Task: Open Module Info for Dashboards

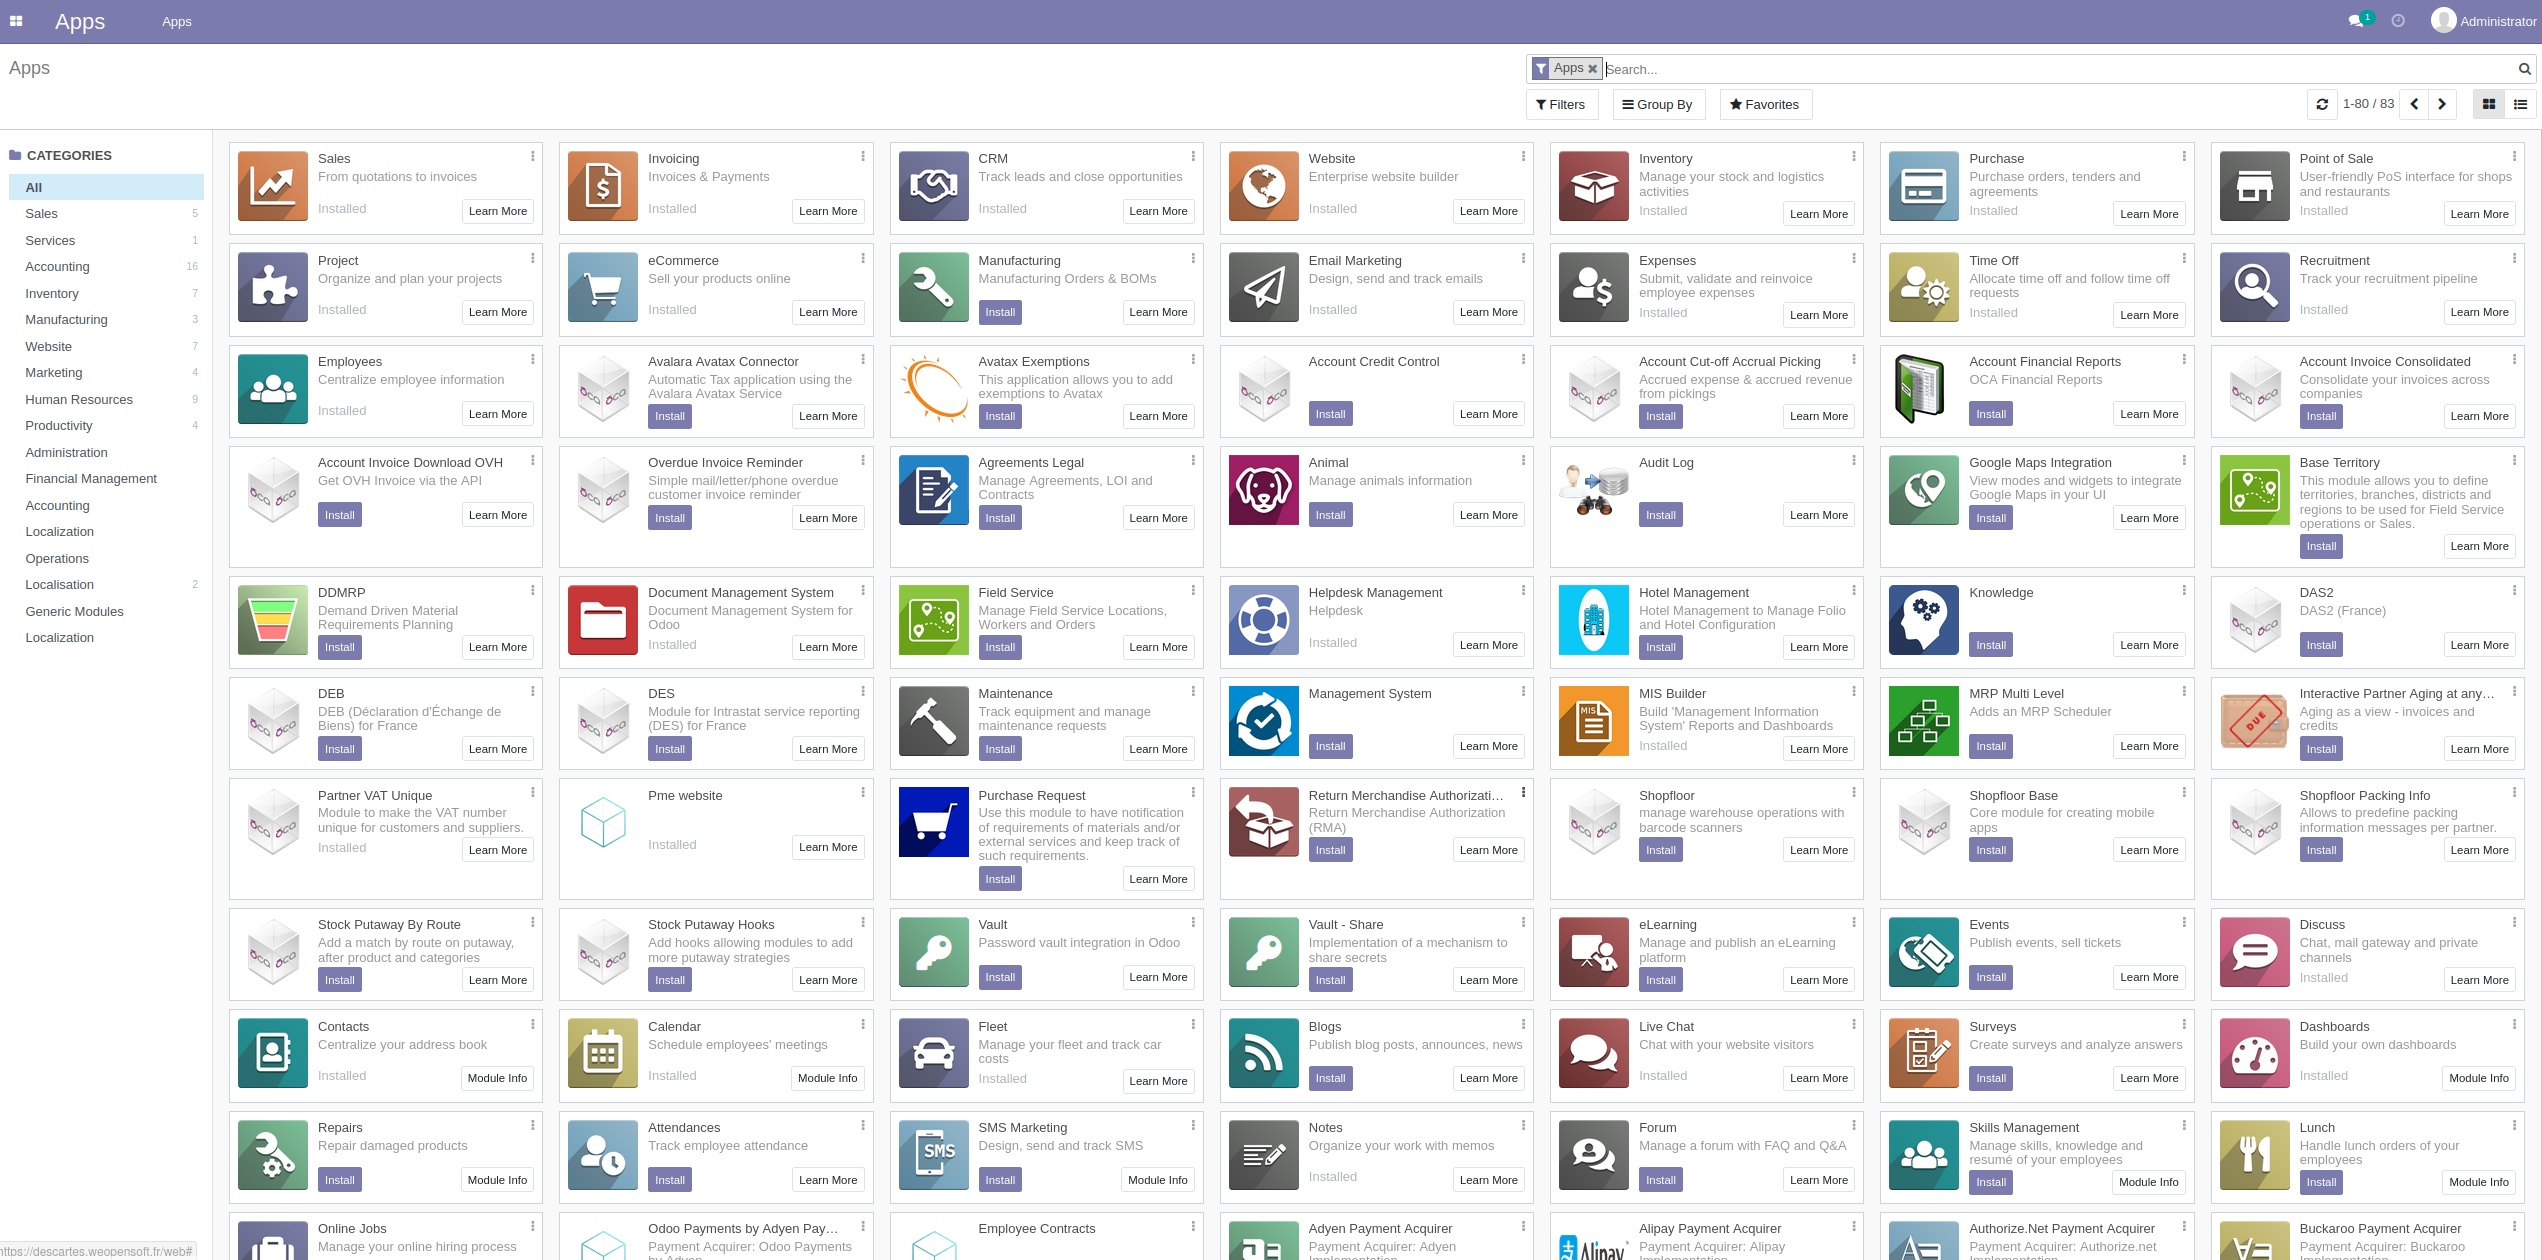Action: tap(2479, 1078)
